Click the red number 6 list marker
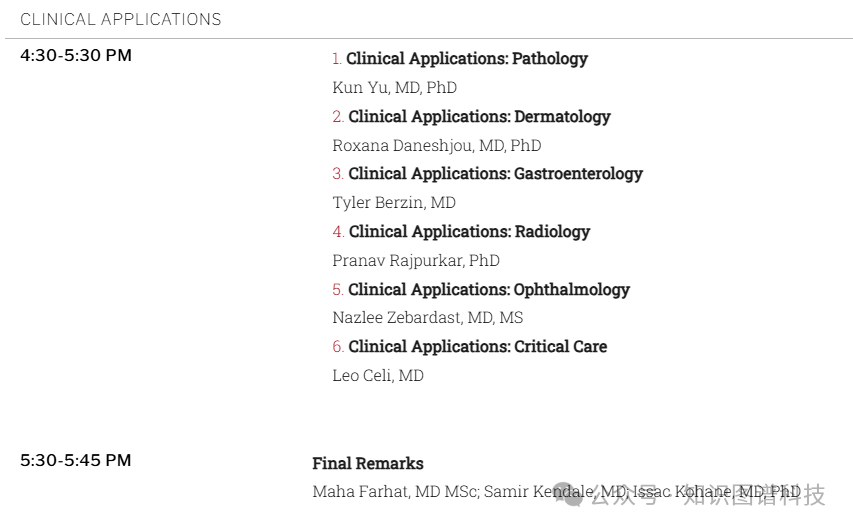Image resolution: width=853 pixels, height=529 pixels. tap(338, 347)
